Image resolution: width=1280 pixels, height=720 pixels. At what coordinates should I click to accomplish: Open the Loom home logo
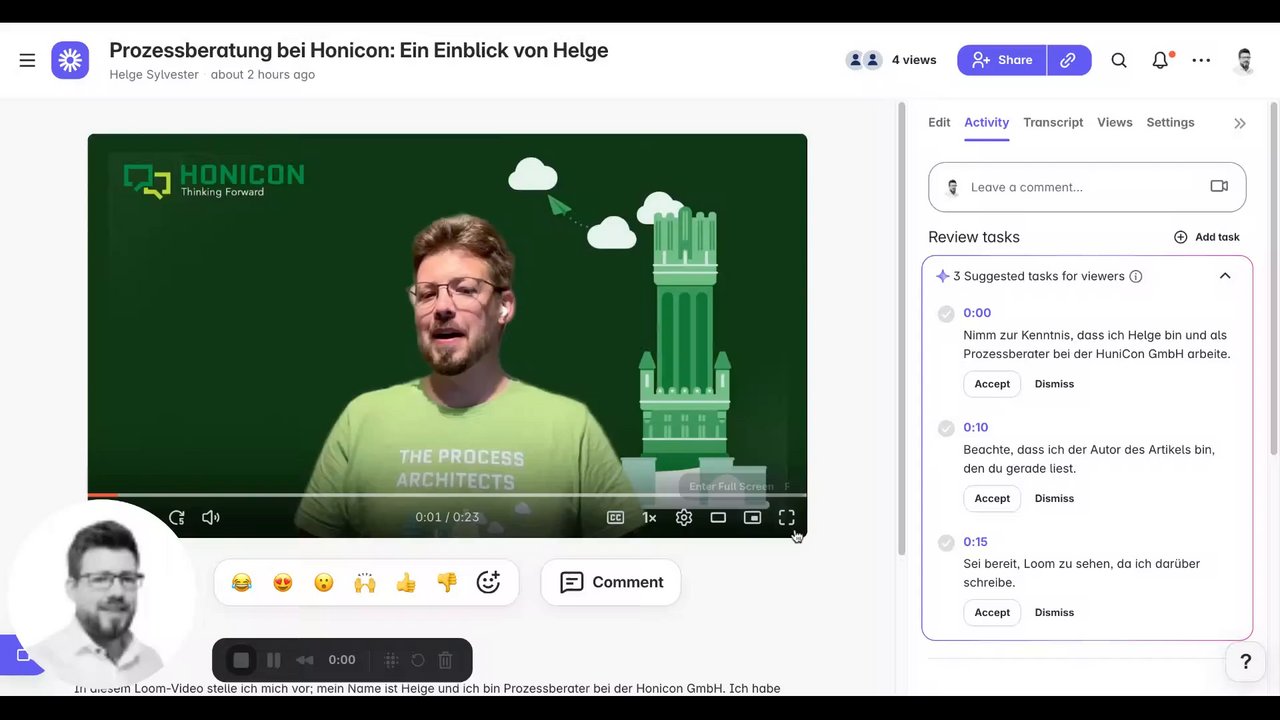click(70, 60)
